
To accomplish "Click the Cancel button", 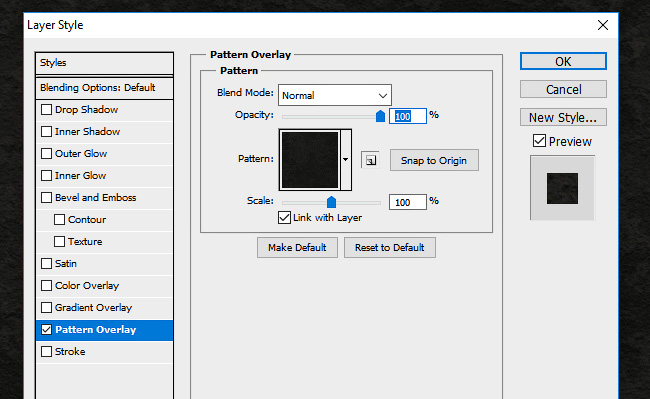I will coord(563,89).
